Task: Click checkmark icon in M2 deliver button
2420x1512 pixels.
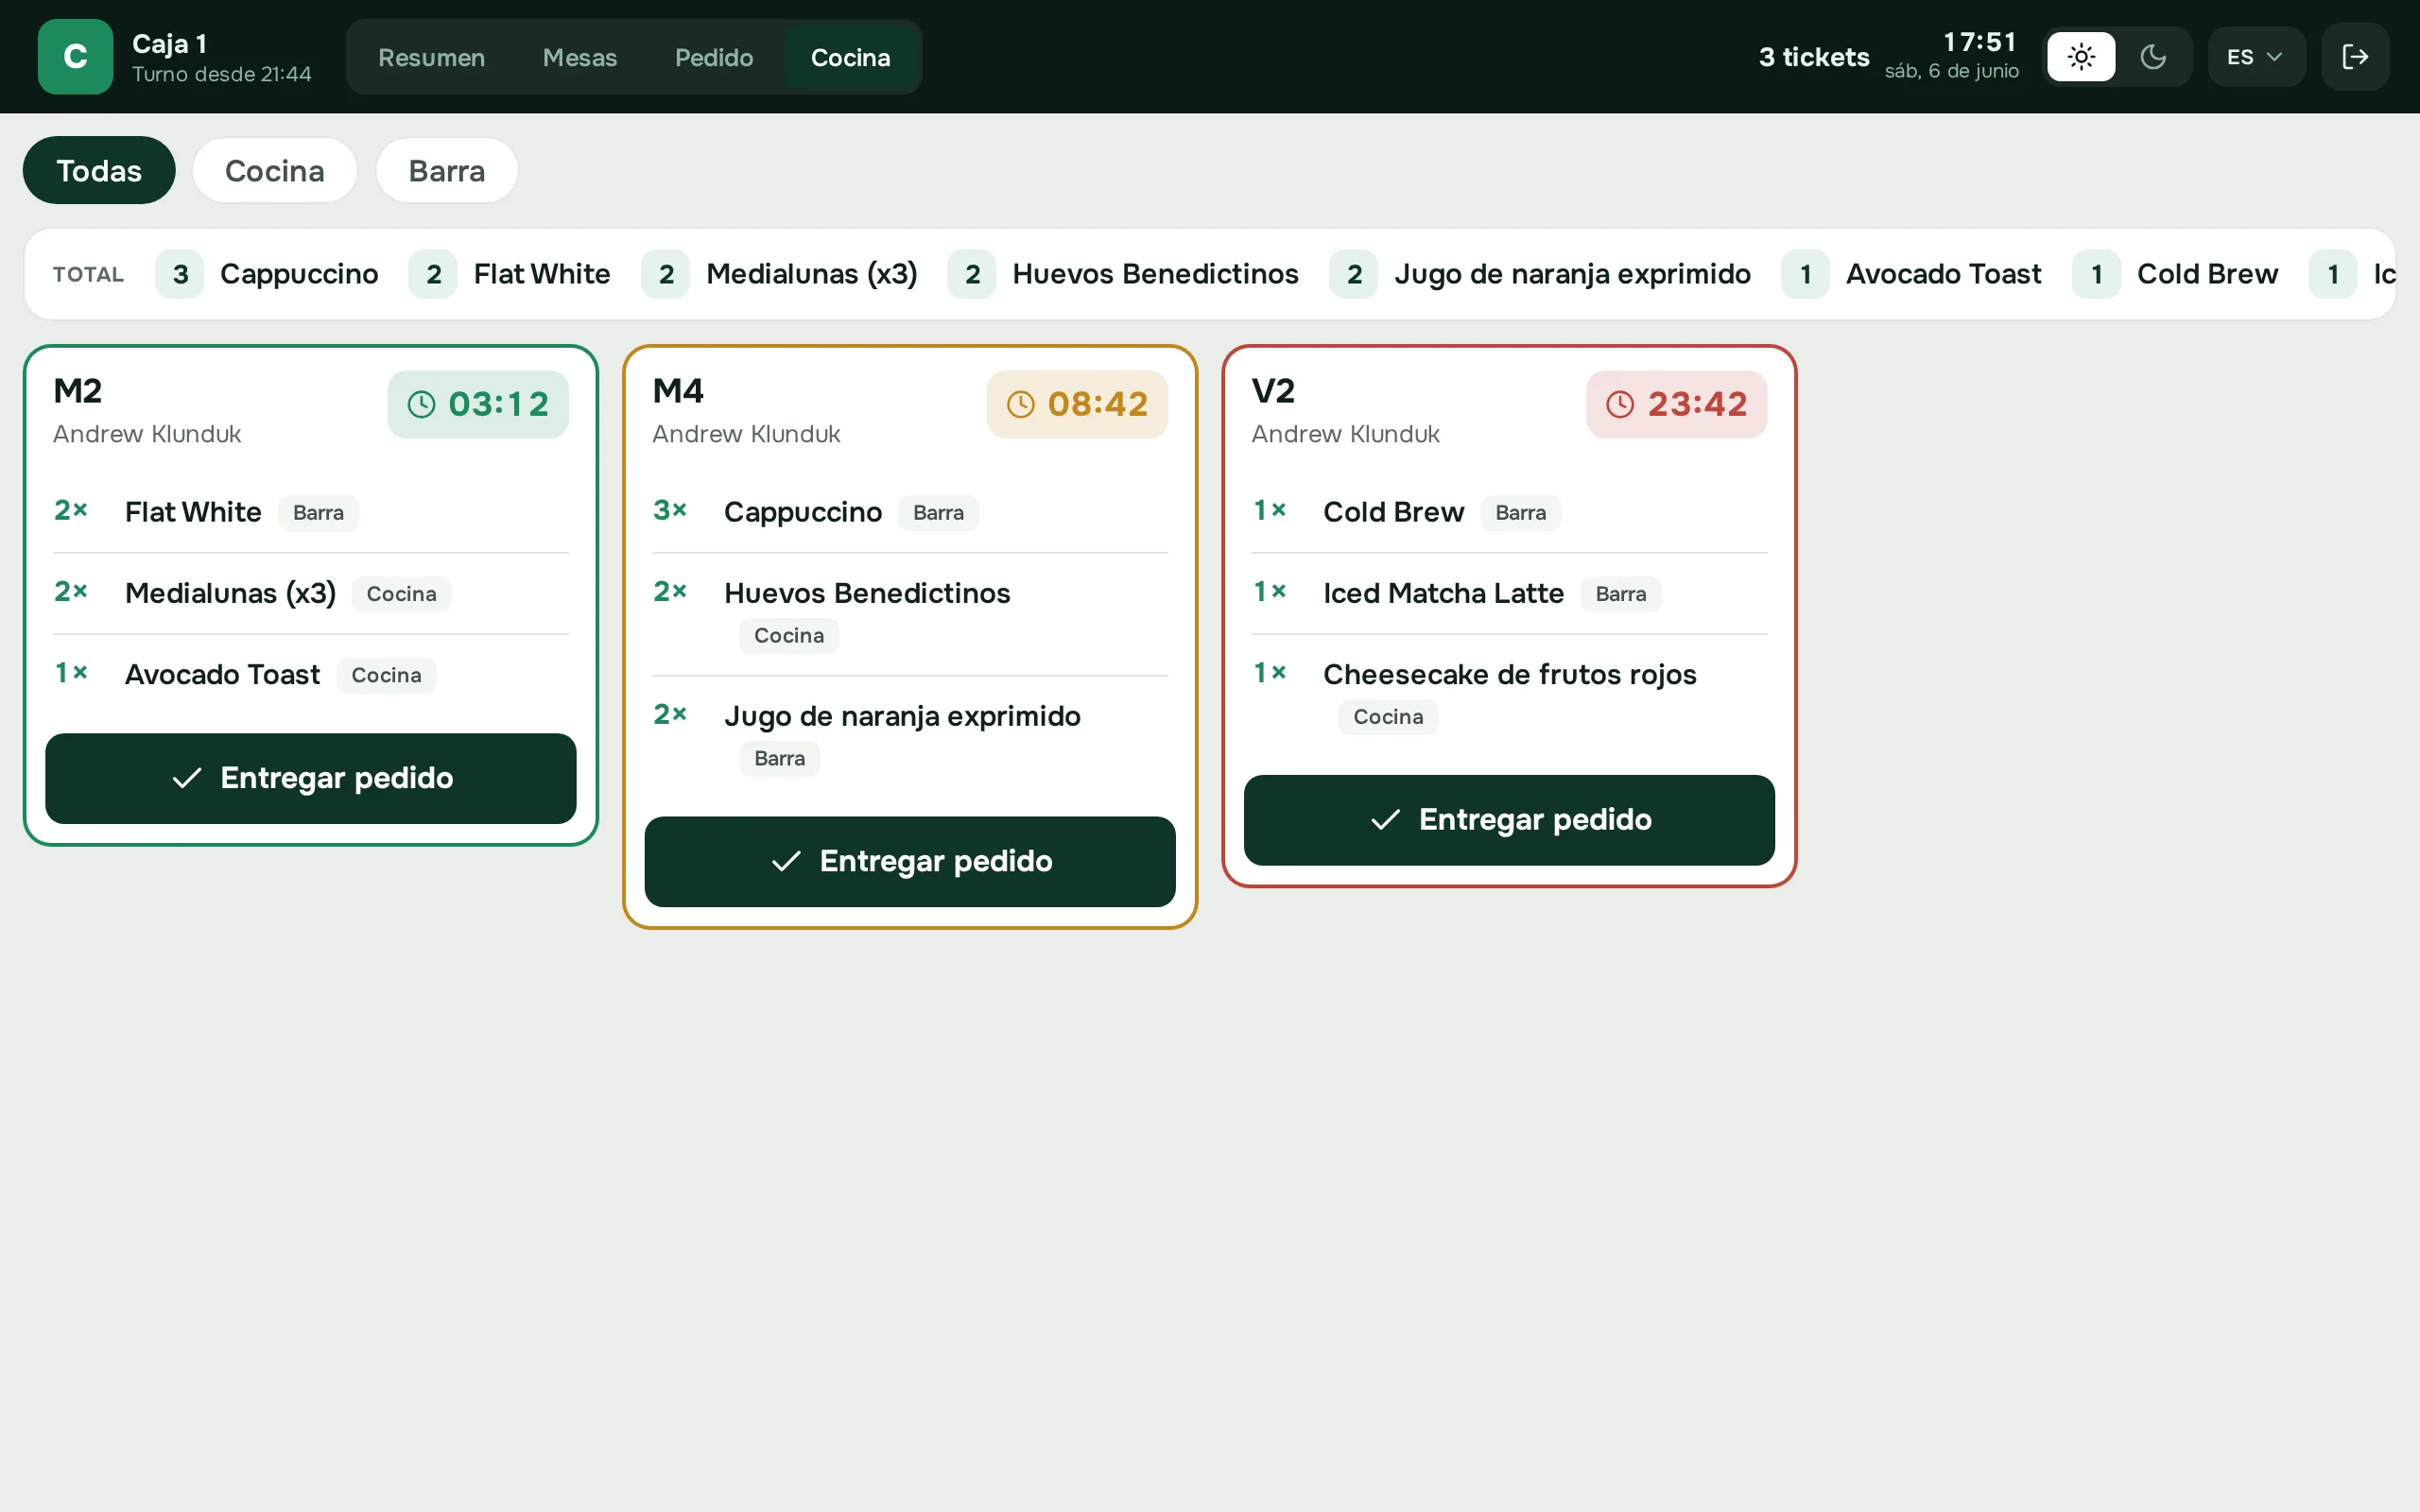Action: pyautogui.click(x=187, y=778)
